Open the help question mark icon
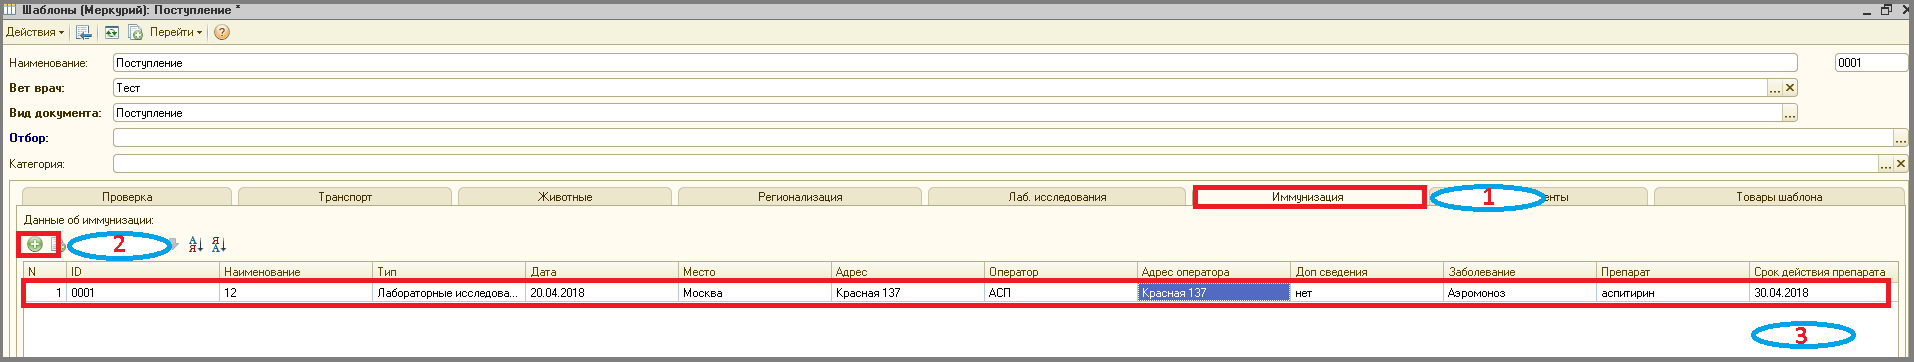 tap(222, 32)
